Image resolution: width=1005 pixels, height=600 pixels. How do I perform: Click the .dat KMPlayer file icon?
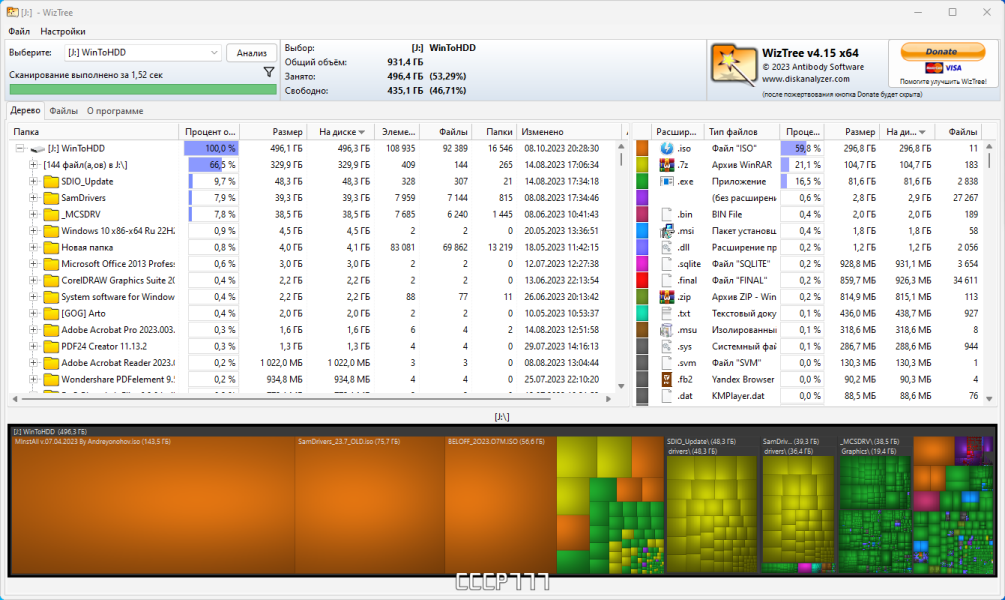point(667,396)
